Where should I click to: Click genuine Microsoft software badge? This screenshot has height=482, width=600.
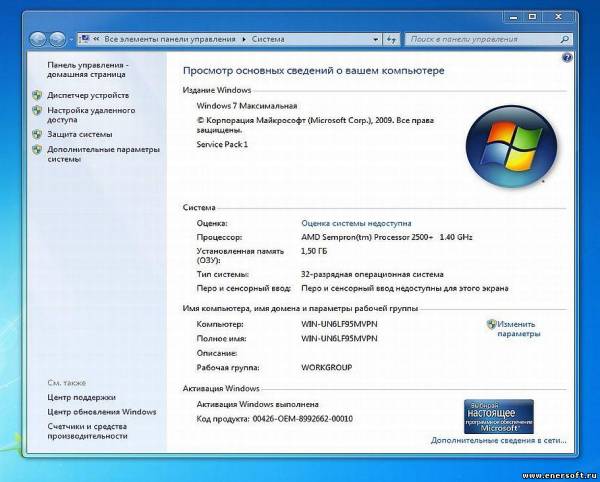point(499,416)
